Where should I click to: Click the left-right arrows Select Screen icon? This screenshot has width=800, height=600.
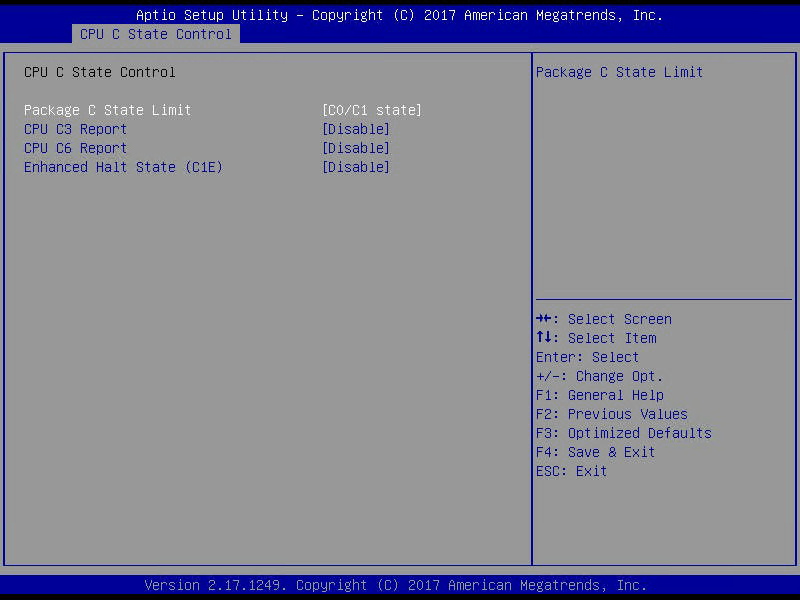tap(545, 319)
